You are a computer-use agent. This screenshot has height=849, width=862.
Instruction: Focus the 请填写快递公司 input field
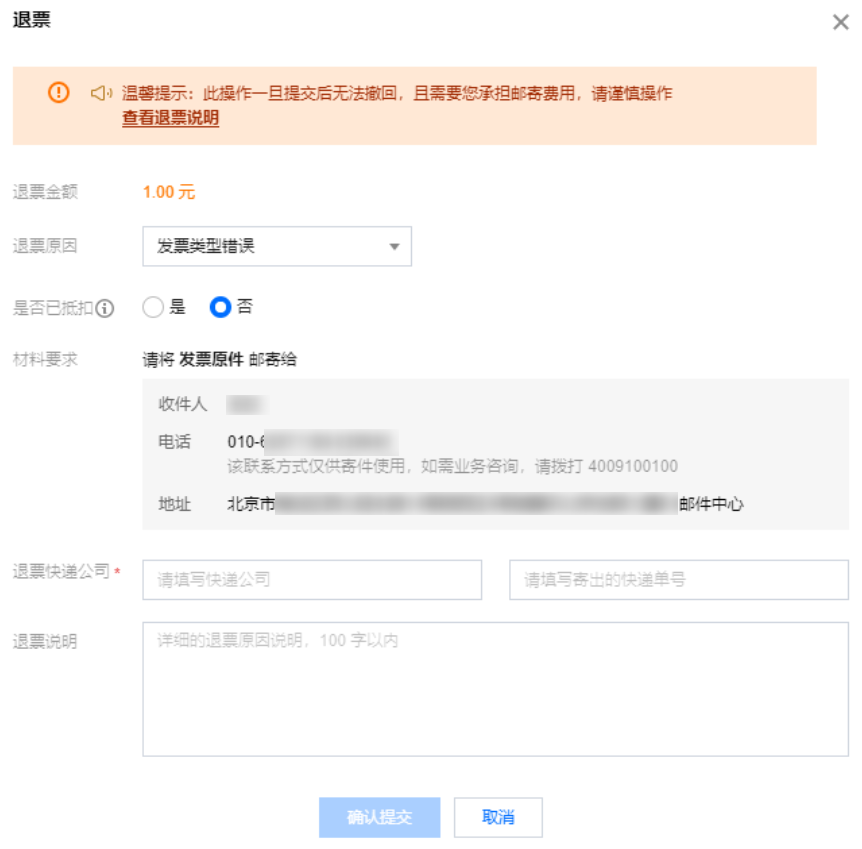(x=312, y=580)
